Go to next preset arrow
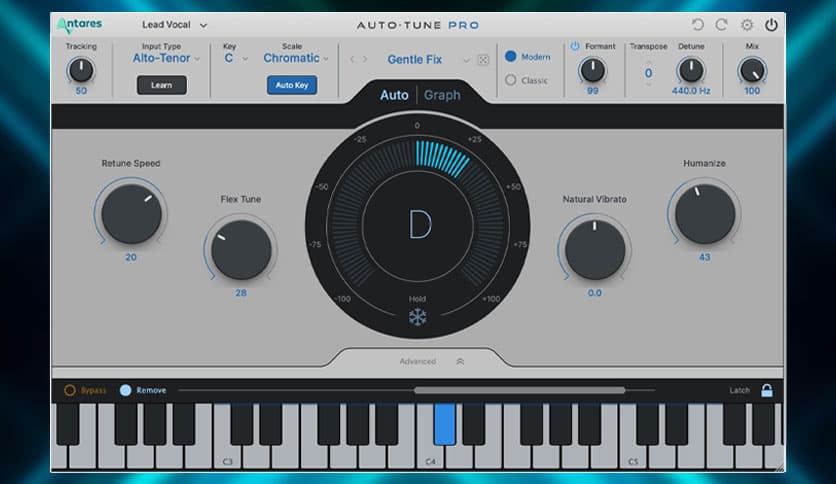Image resolution: width=836 pixels, height=484 pixels. [x=365, y=59]
